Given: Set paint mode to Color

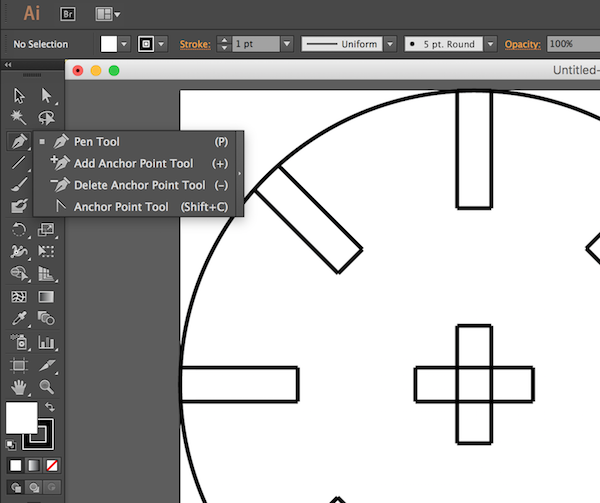Looking at the screenshot, I should [x=16, y=466].
